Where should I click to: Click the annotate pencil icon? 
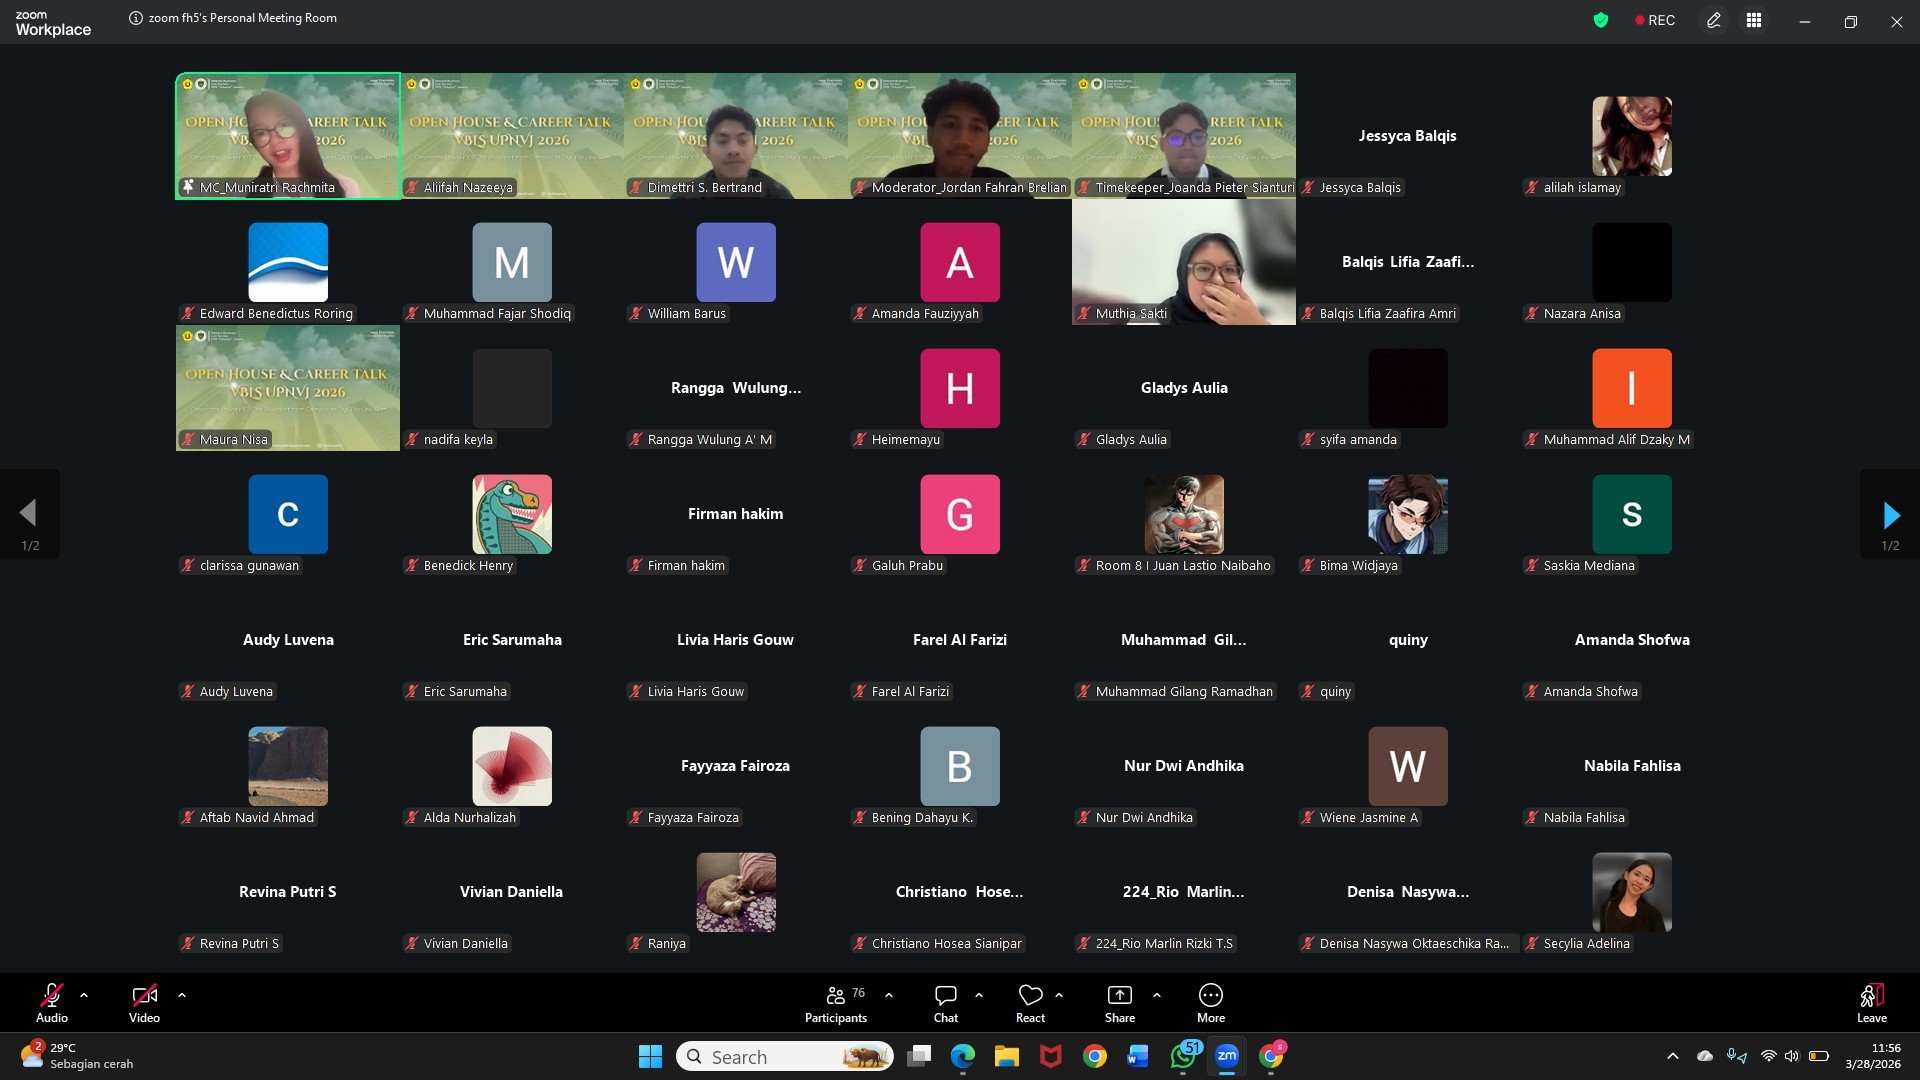(x=1713, y=20)
